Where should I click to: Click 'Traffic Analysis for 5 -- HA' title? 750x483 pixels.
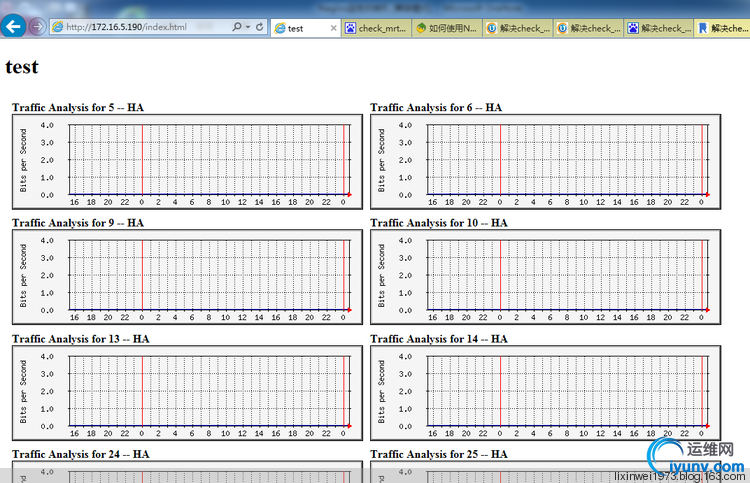78,108
